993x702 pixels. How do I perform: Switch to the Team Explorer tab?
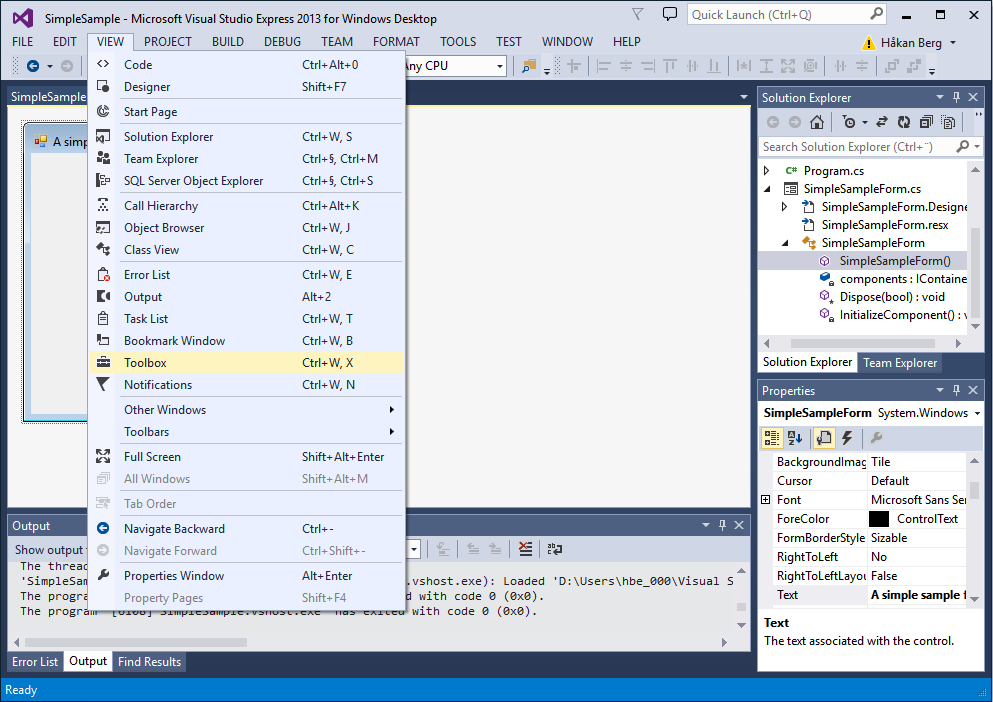coord(900,363)
